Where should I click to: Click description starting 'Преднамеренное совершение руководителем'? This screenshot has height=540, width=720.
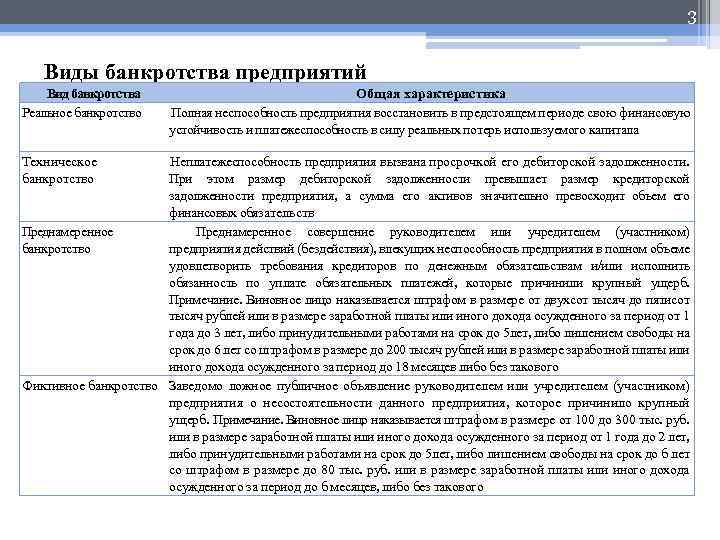point(429,299)
